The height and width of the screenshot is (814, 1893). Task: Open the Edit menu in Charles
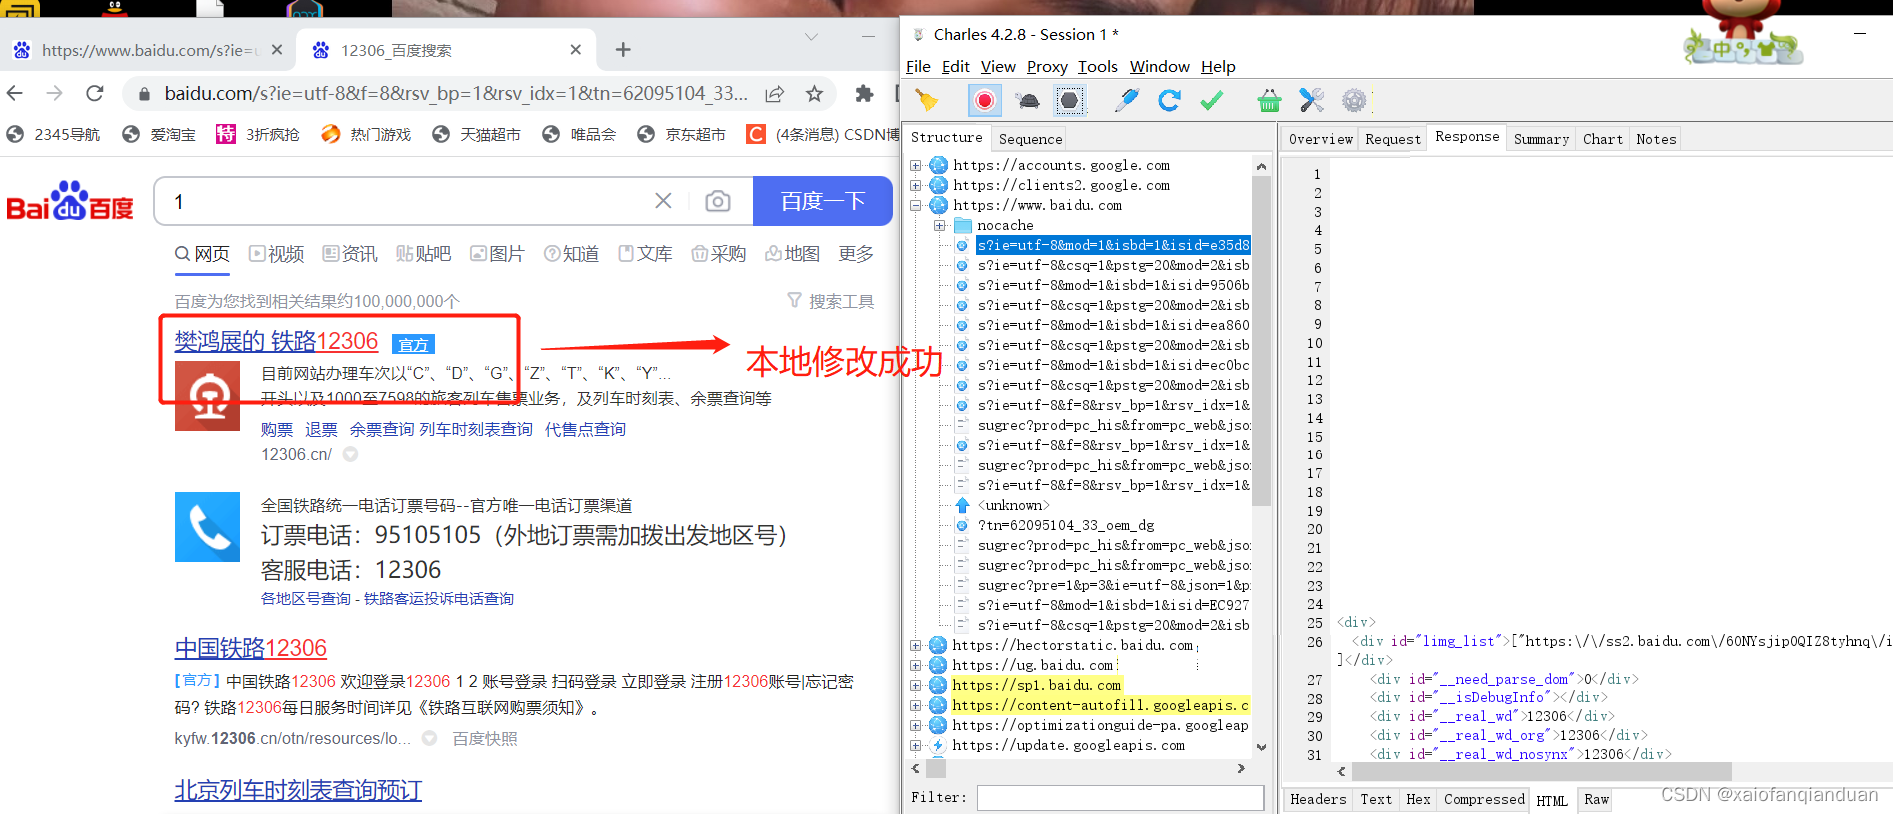[x=956, y=67]
